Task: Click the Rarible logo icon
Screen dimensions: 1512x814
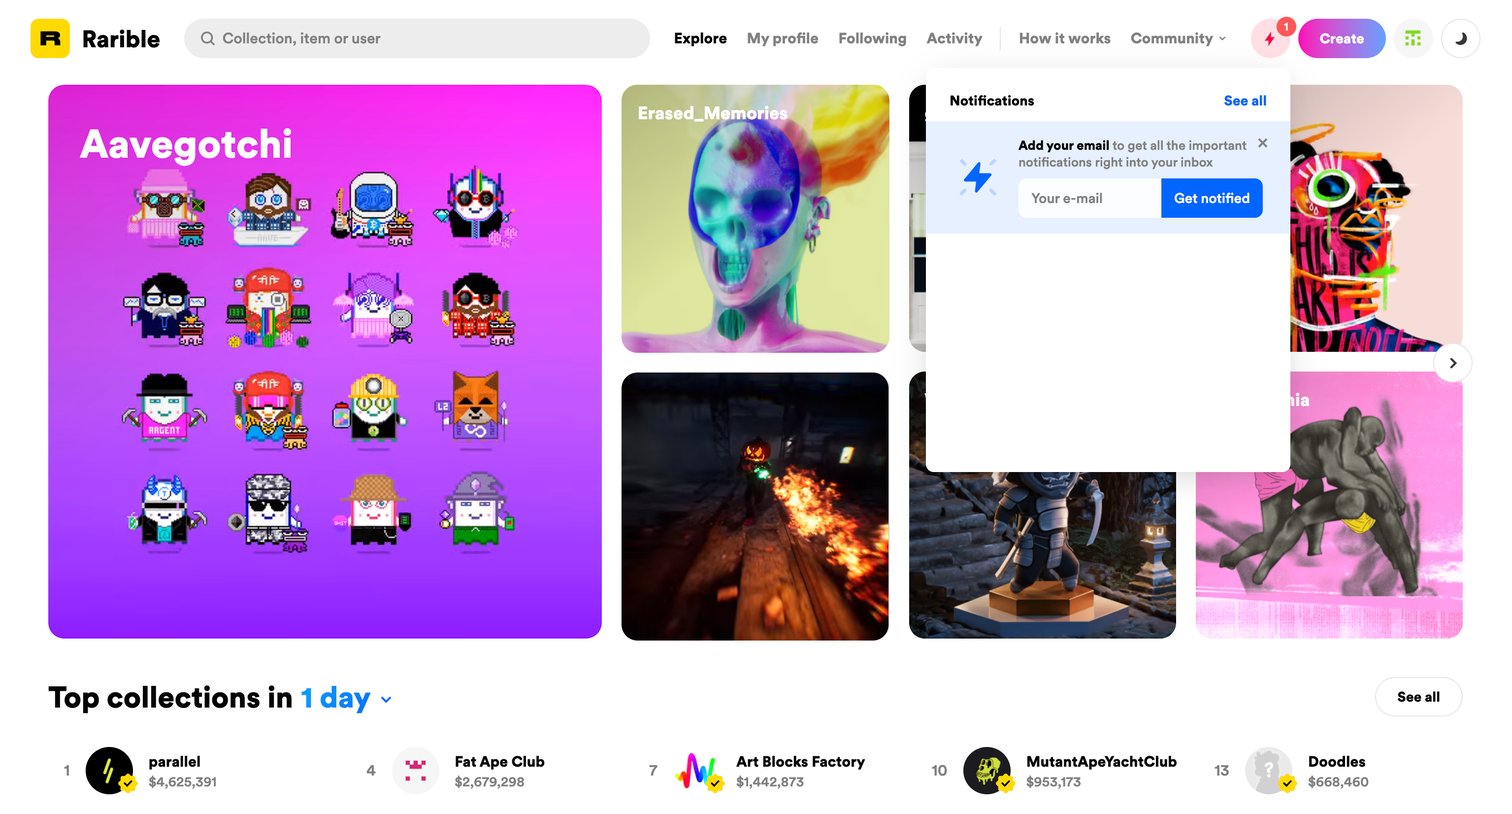Action: point(50,39)
